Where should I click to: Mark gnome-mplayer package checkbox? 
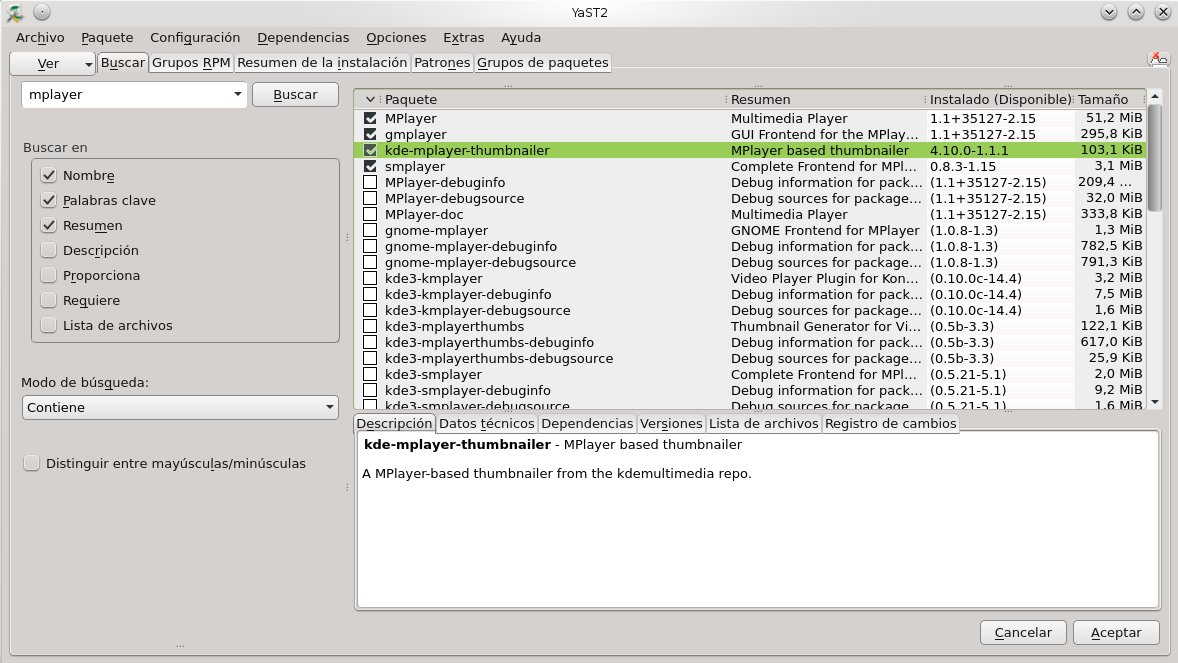[x=370, y=230]
